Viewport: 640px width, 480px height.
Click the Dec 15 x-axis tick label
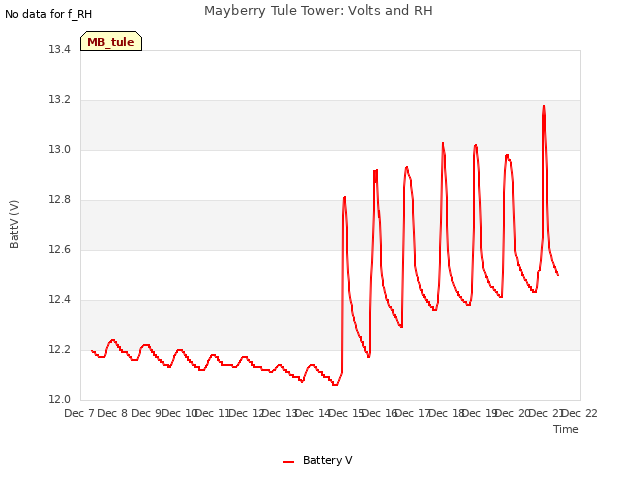pos(346,413)
